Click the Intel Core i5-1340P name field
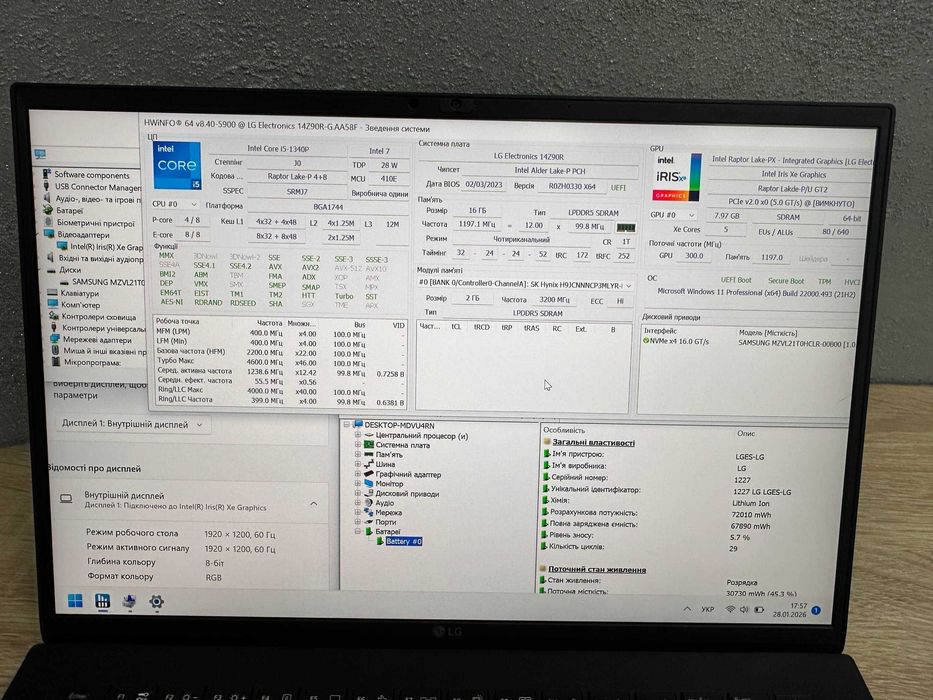This screenshot has height=700, width=933. [x=278, y=149]
